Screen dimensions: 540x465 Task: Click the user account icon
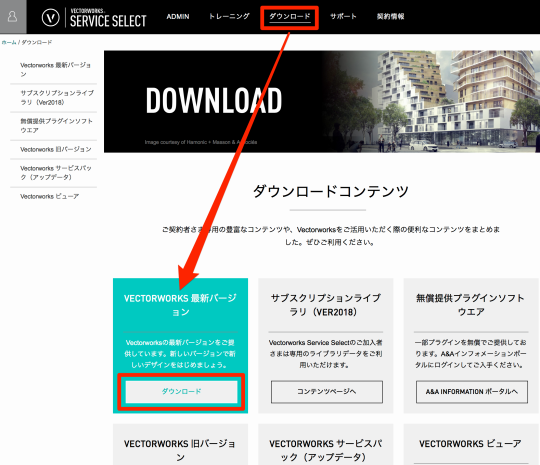13,17
